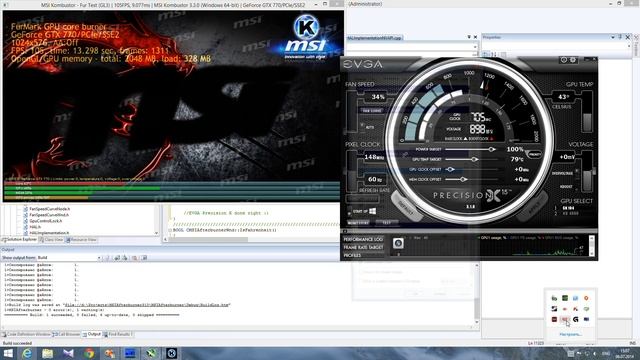Open Properties window position dropdown arrow
The width and height of the screenshot is (640, 360).
[613, 37]
